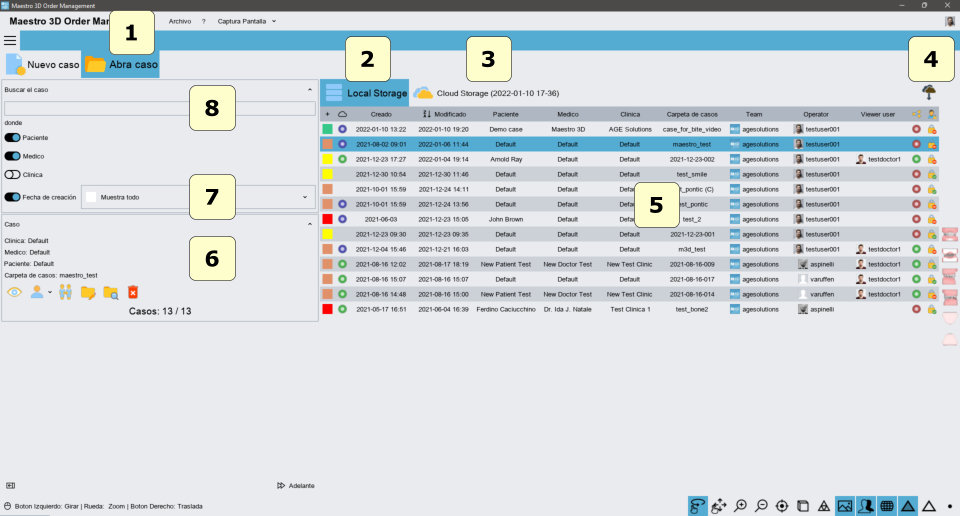Toggle the background picture icon
The image size is (960, 516).
click(x=845, y=506)
